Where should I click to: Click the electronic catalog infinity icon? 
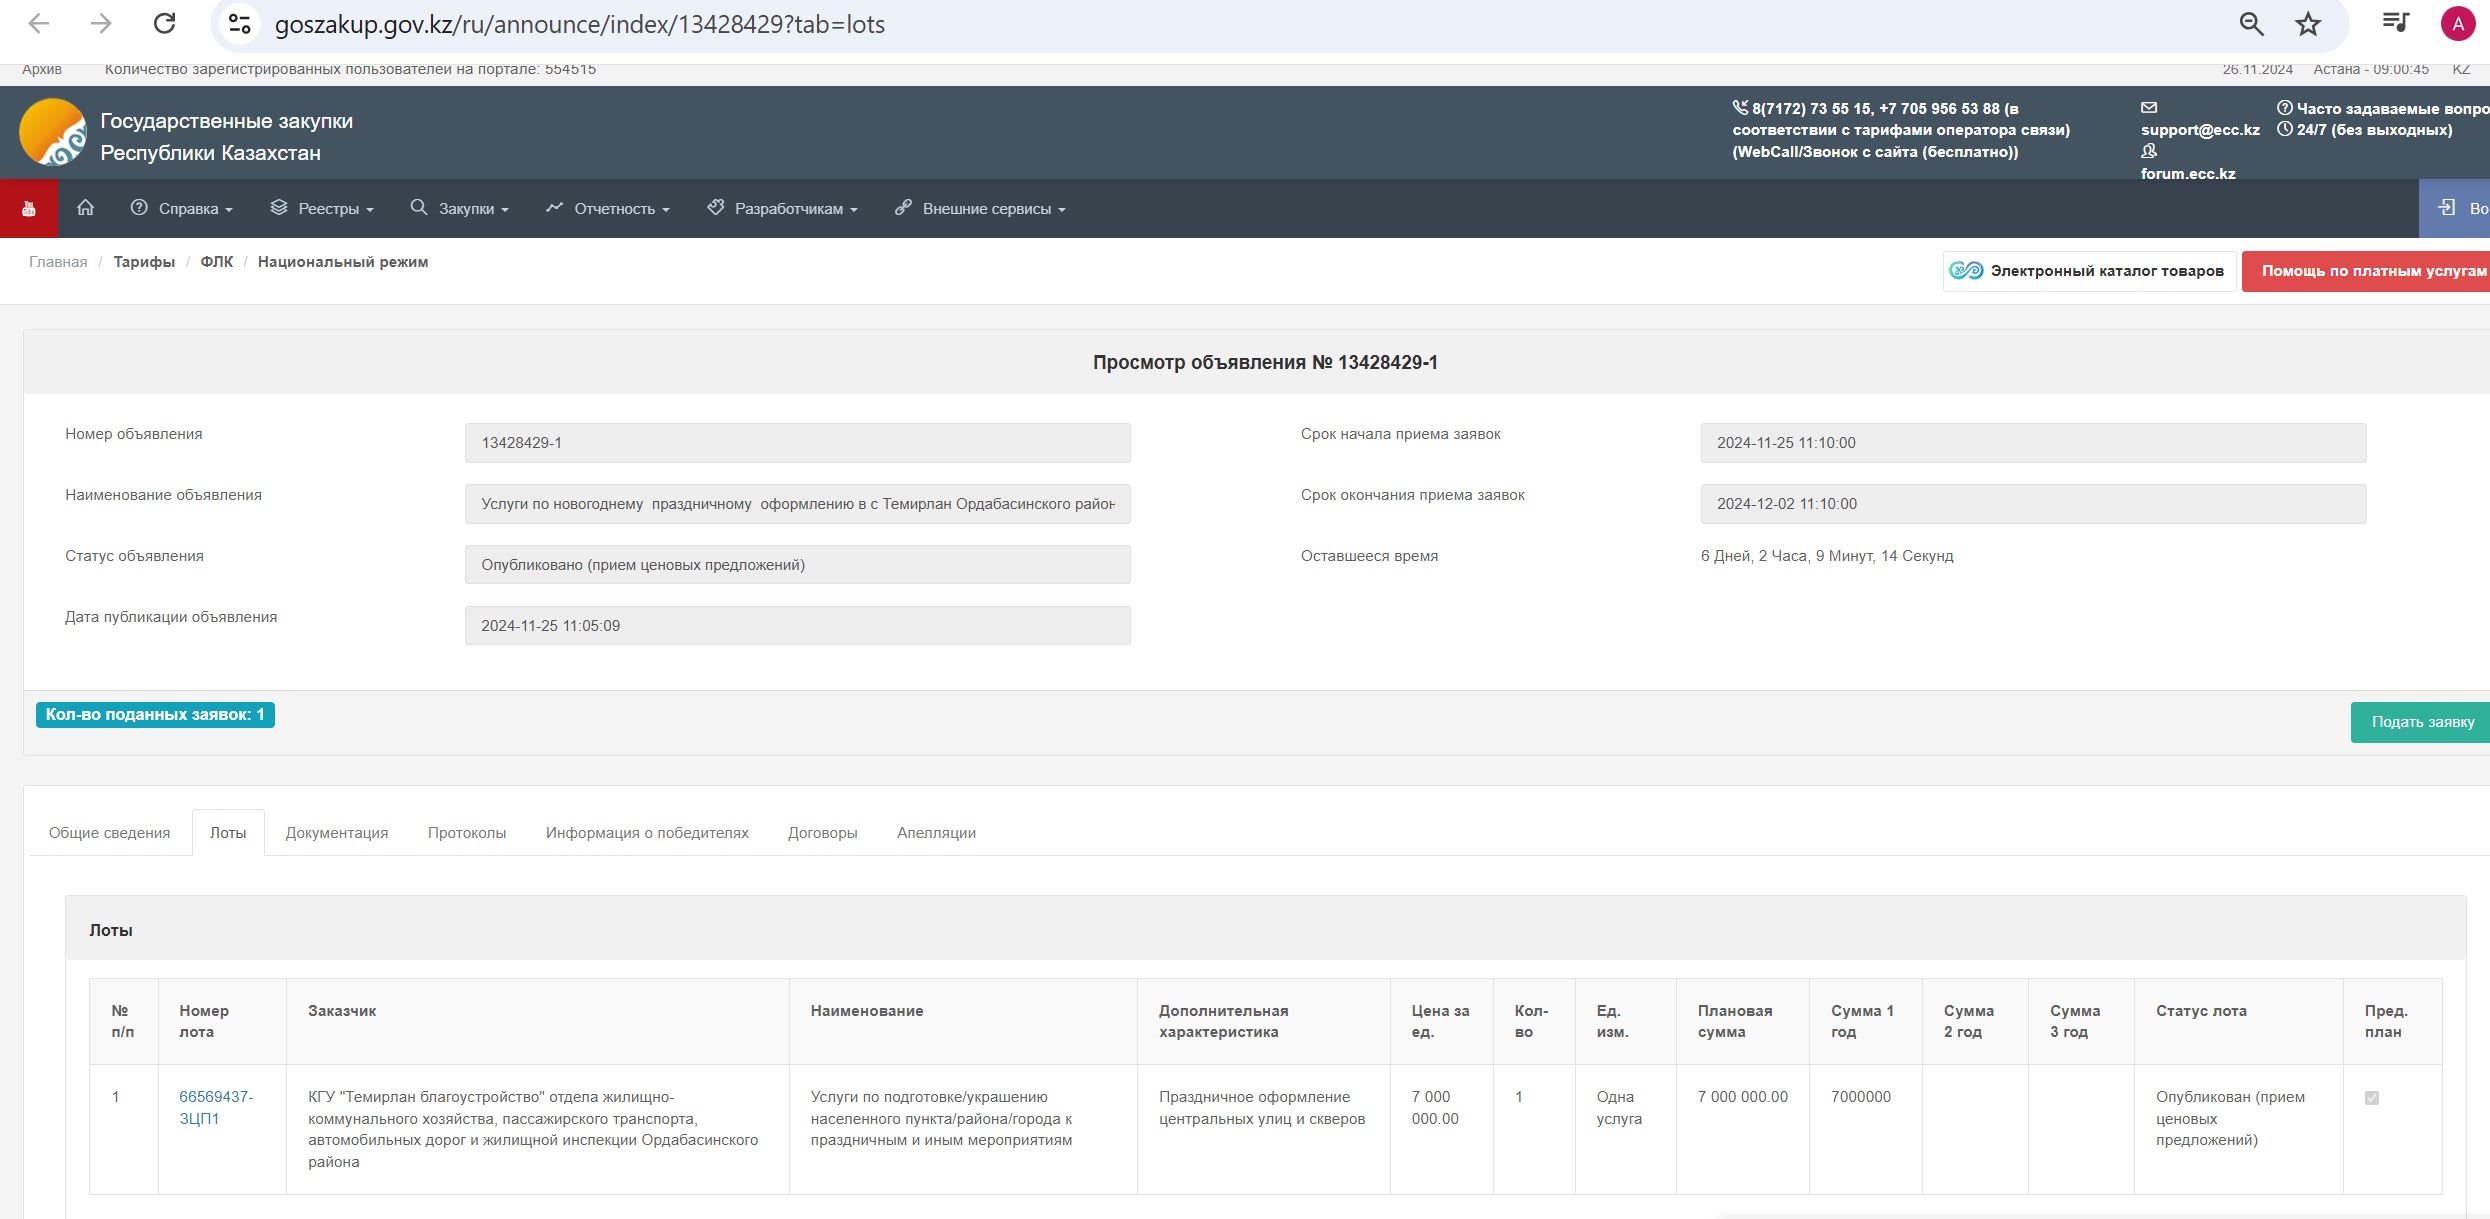(x=1966, y=270)
